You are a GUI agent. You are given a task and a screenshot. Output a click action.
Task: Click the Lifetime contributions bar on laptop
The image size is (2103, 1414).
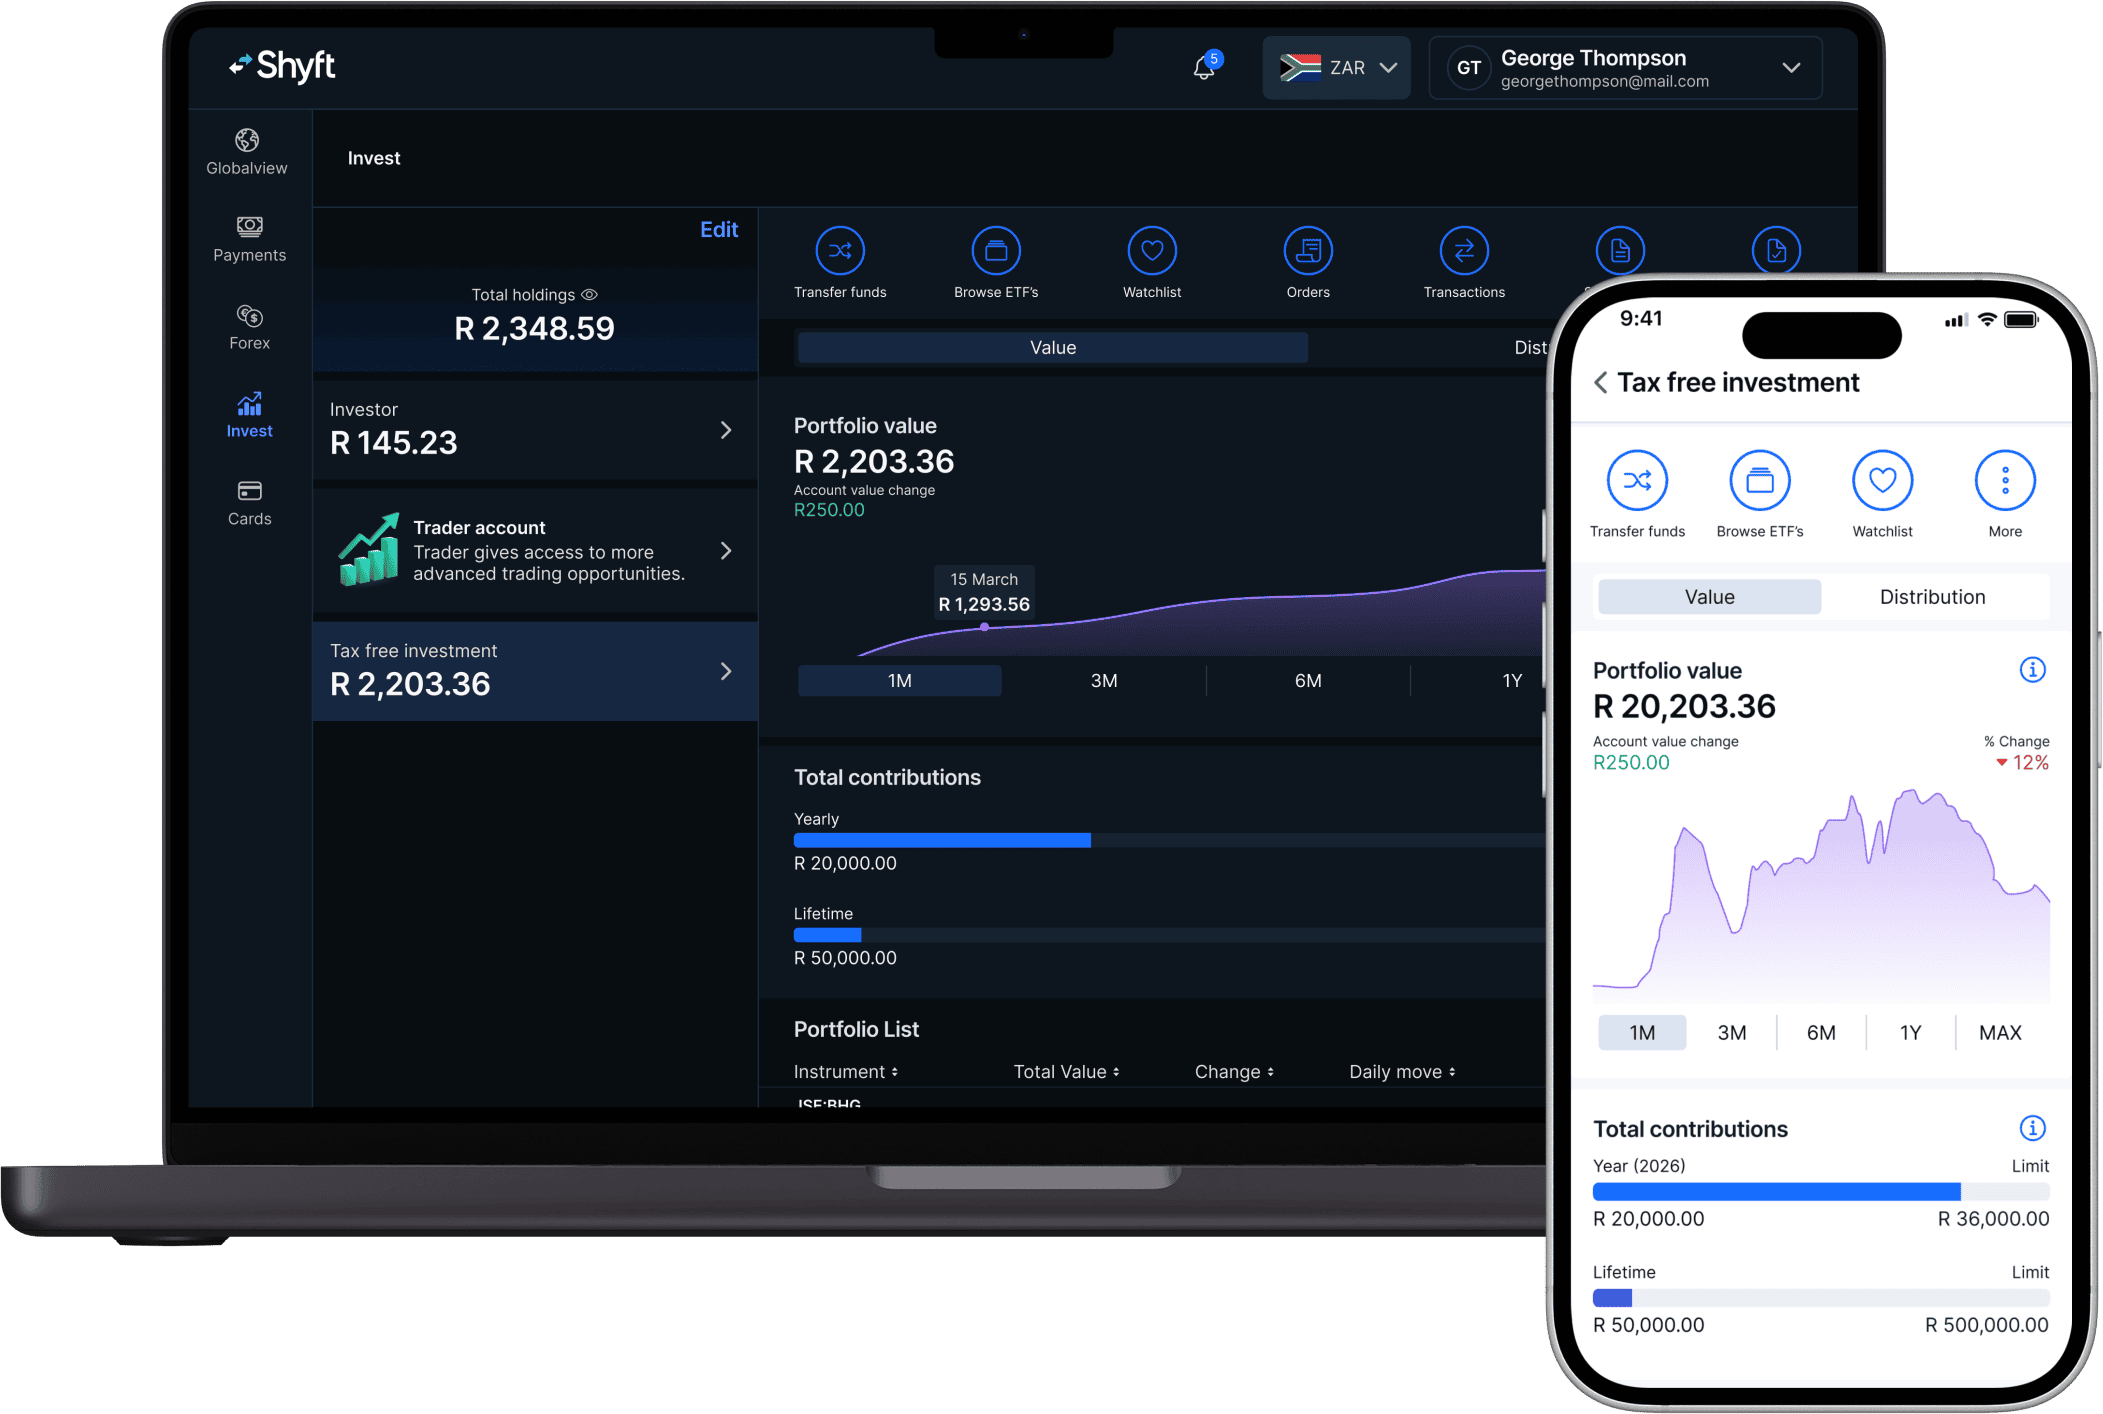pos(1170,935)
